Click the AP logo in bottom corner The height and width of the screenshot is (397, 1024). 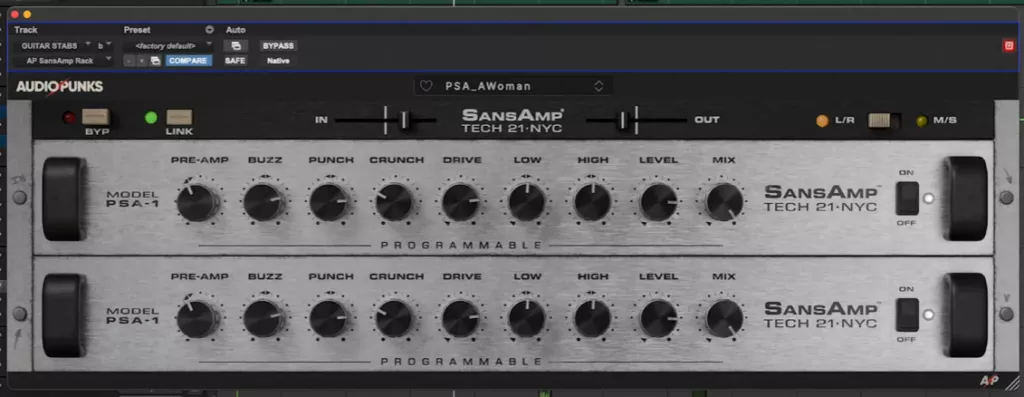click(x=989, y=381)
